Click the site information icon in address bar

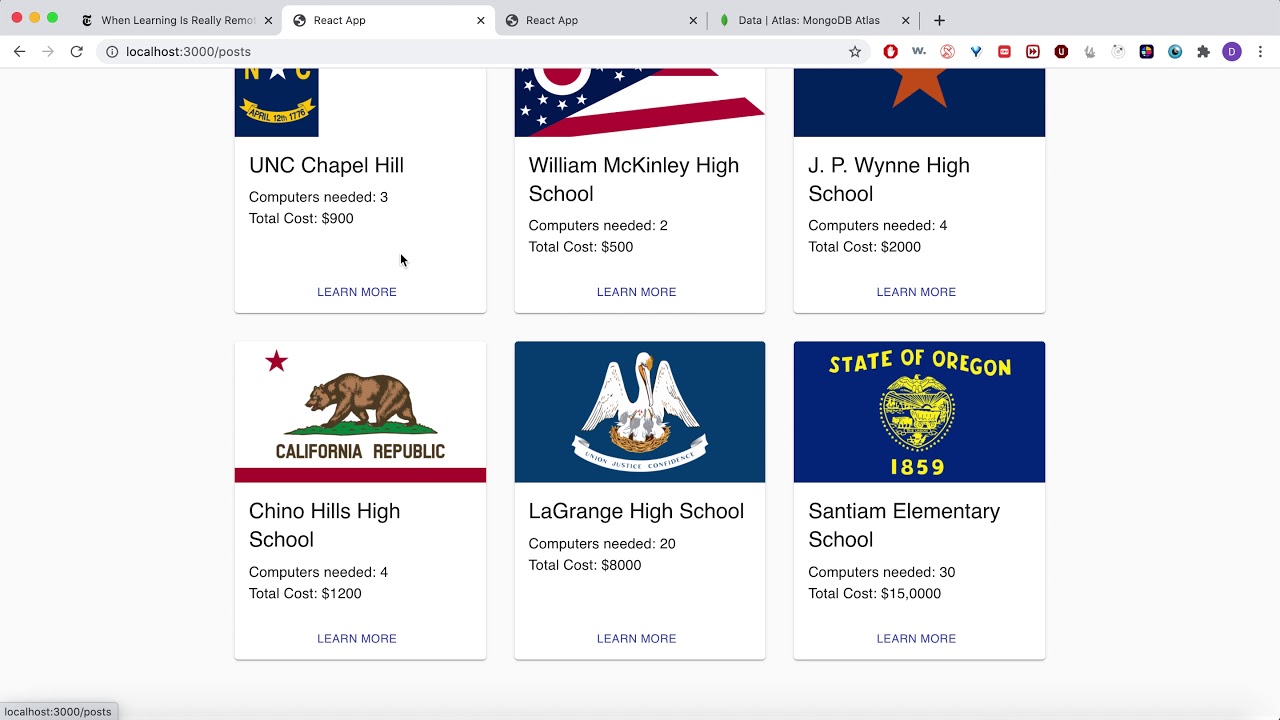pos(112,52)
